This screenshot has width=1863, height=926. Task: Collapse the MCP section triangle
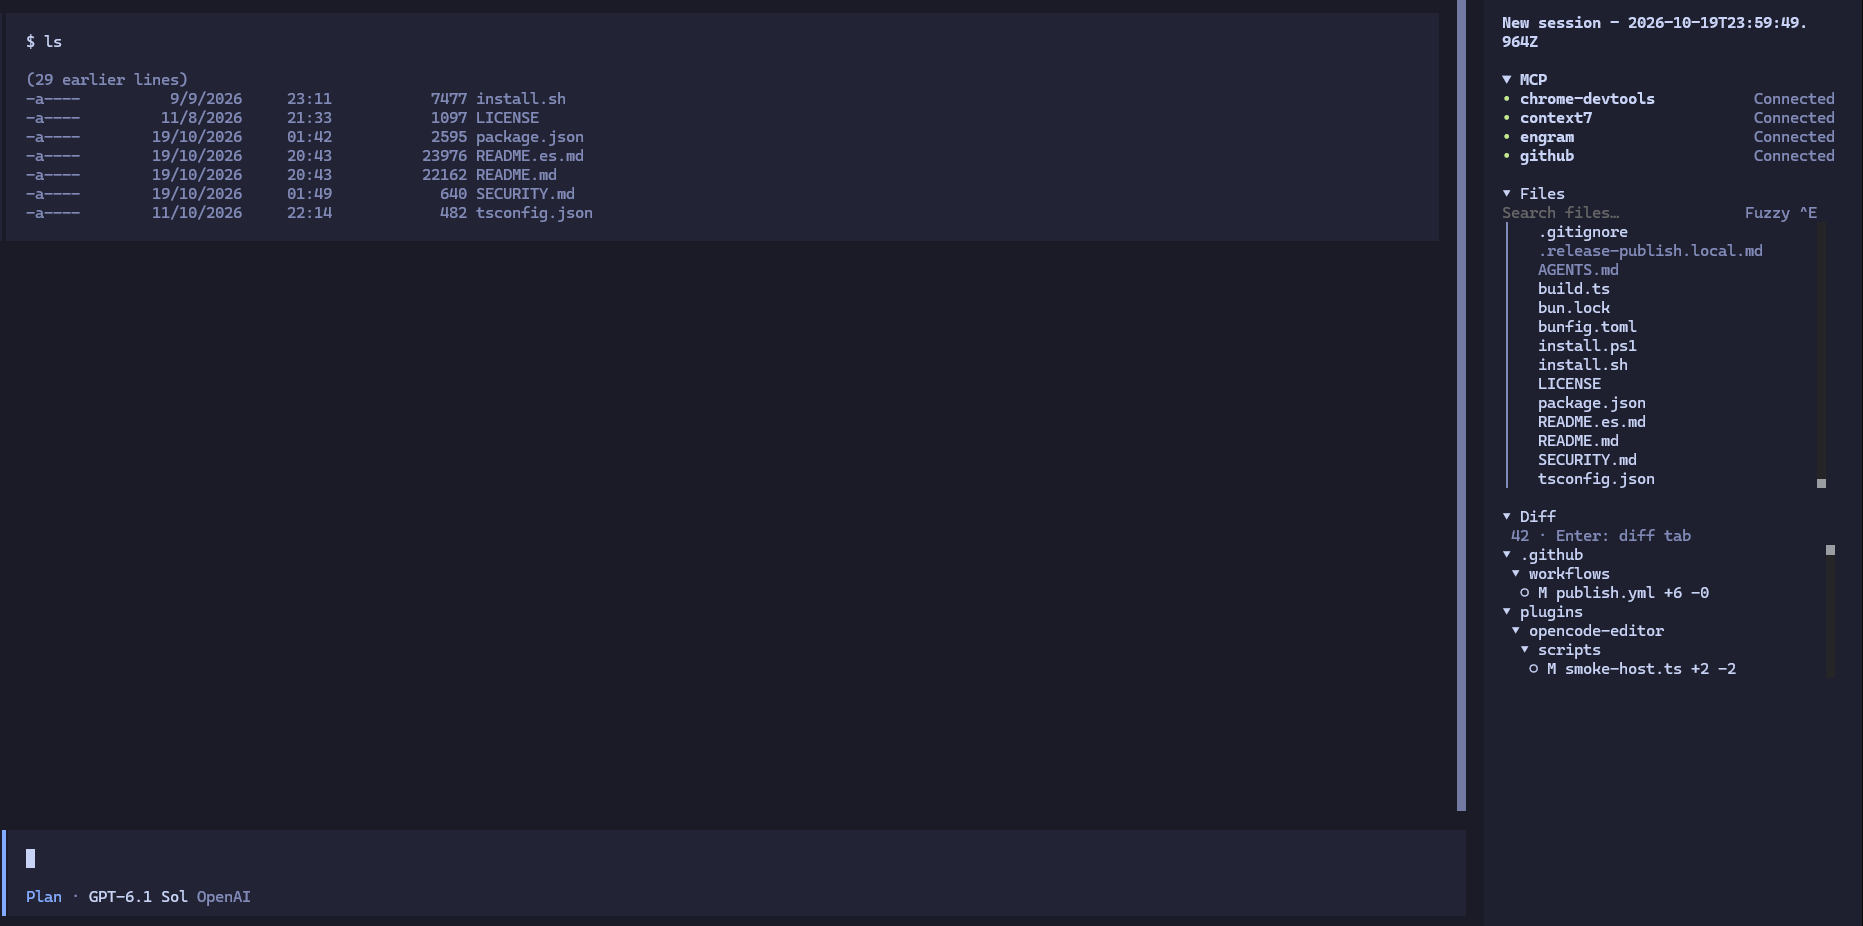pyautogui.click(x=1507, y=79)
